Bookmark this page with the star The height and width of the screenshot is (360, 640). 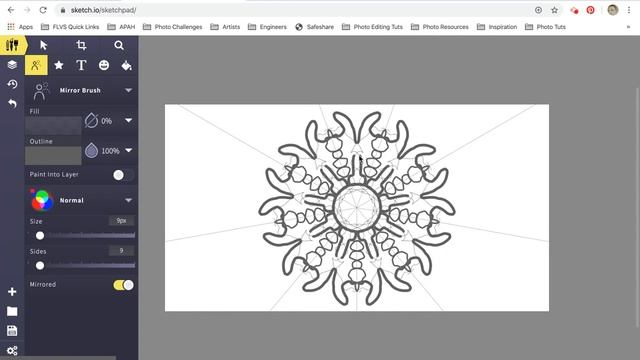[x=554, y=10]
